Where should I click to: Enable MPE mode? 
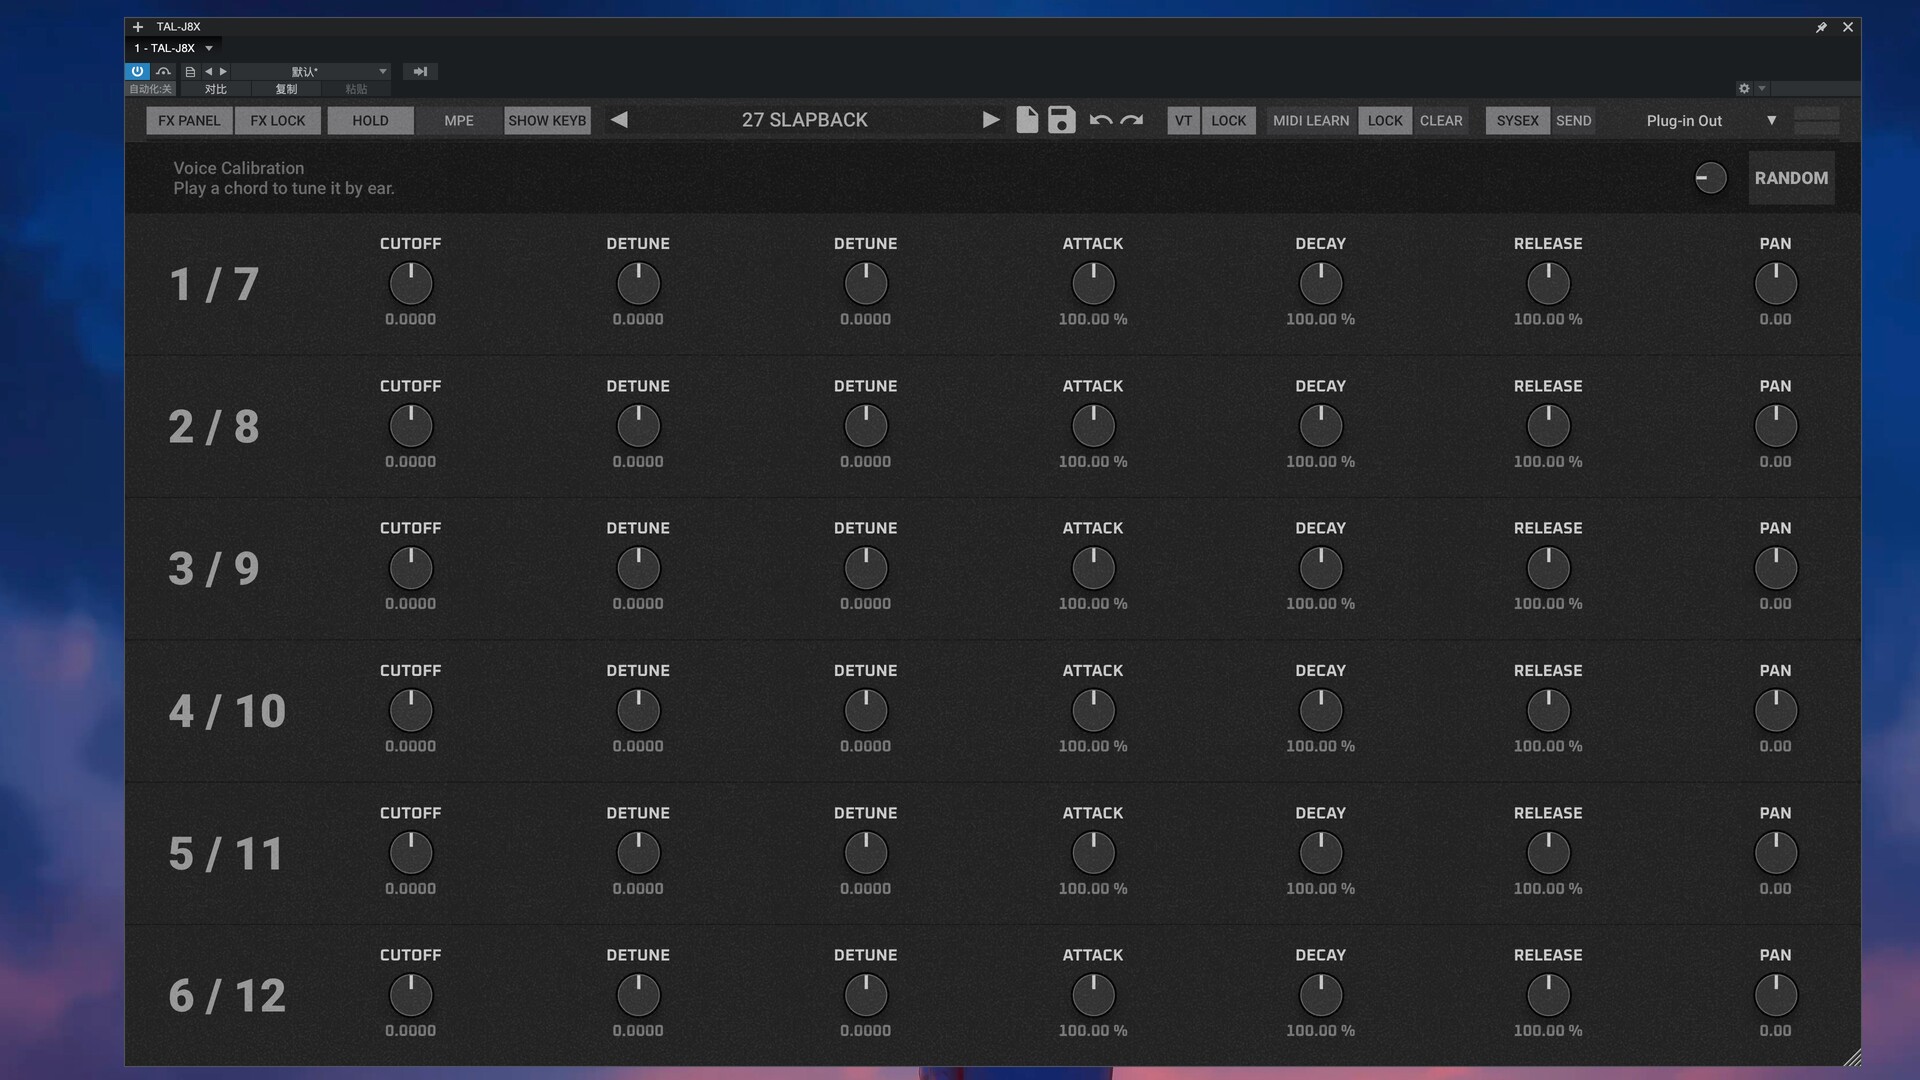click(x=459, y=120)
